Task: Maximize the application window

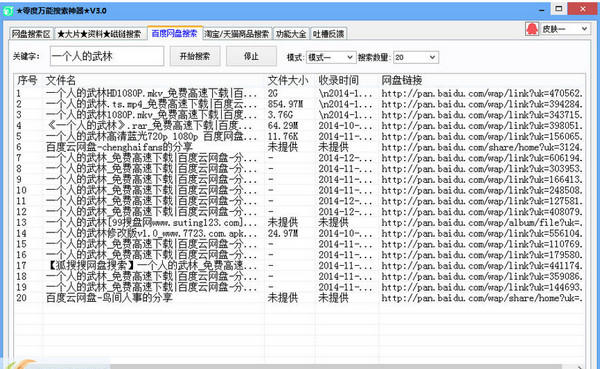Action: coord(559,8)
